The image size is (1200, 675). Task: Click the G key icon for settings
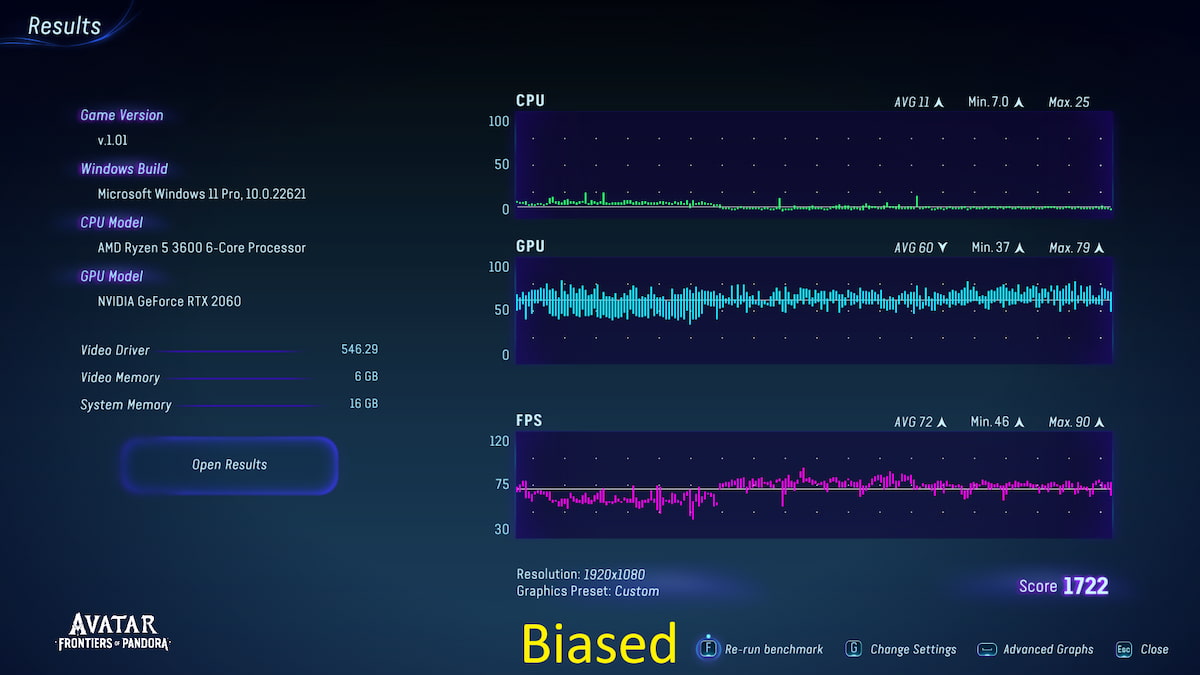point(854,649)
